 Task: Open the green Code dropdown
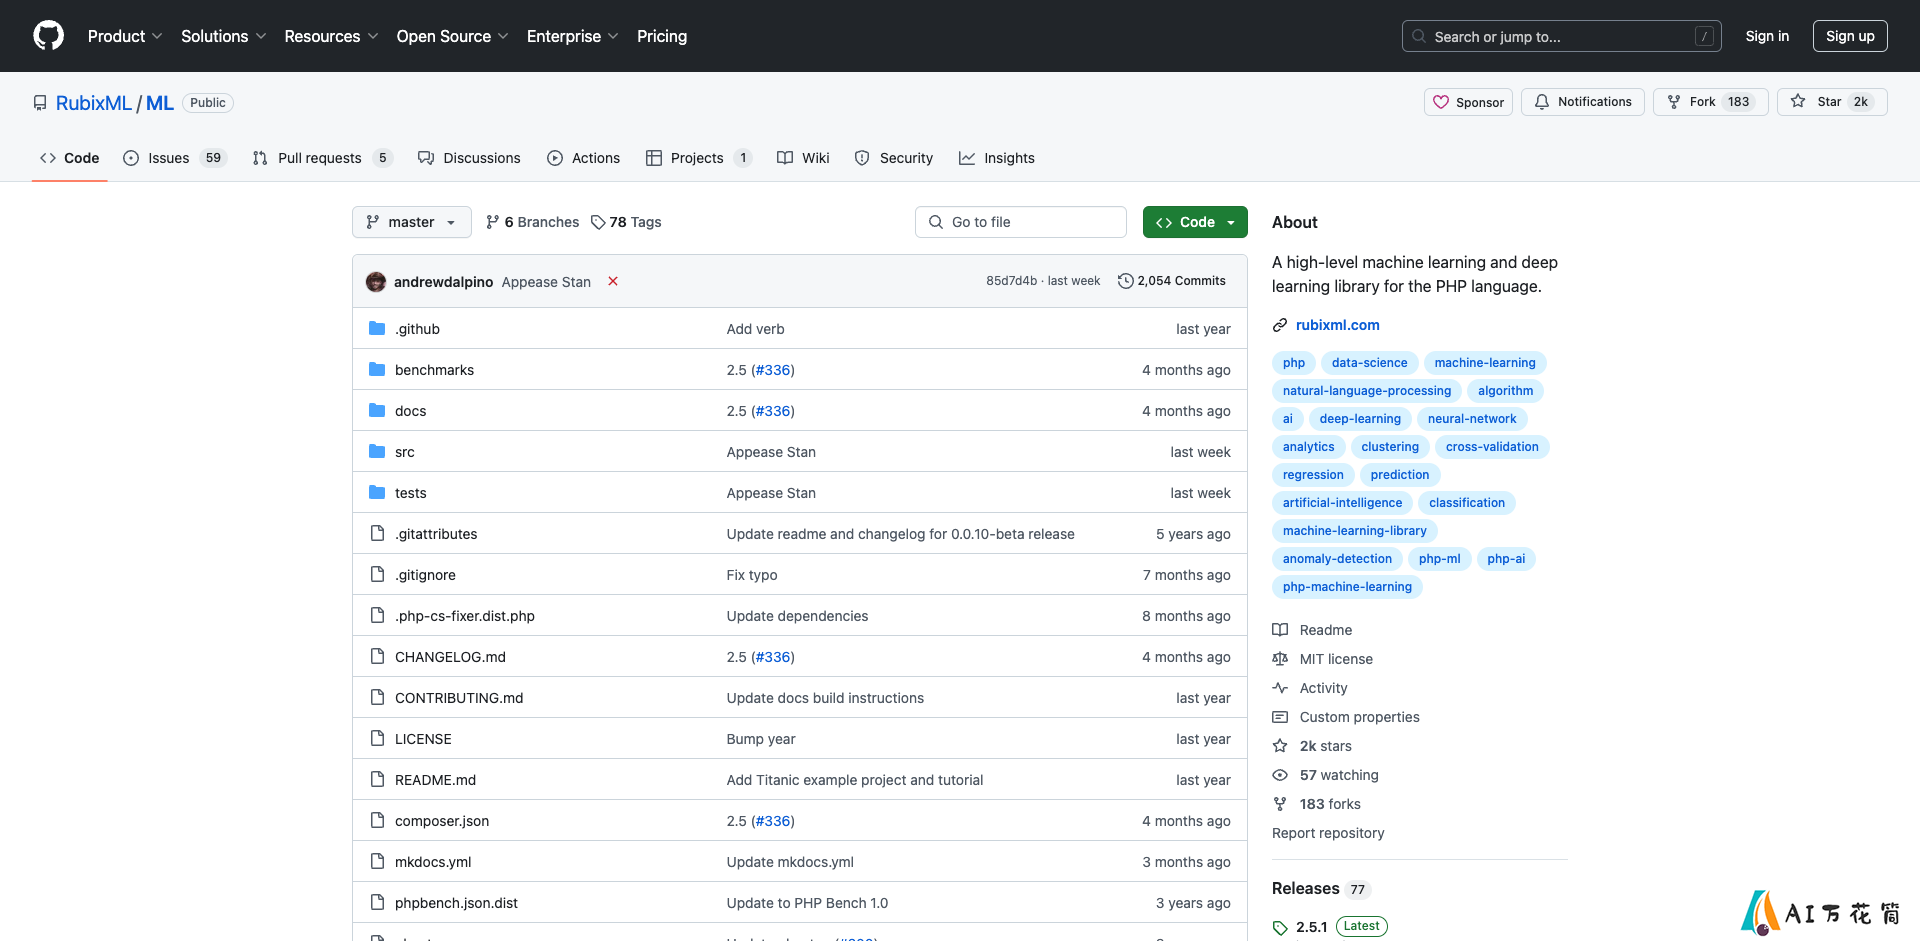coord(1195,222)
